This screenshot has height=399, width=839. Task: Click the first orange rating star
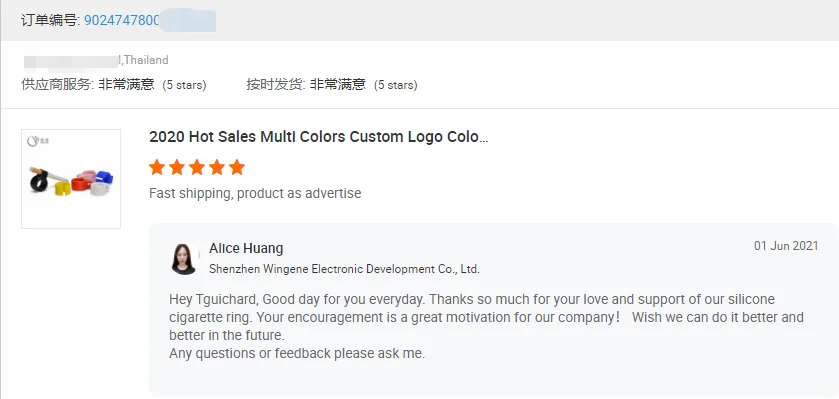coord(157,167)
